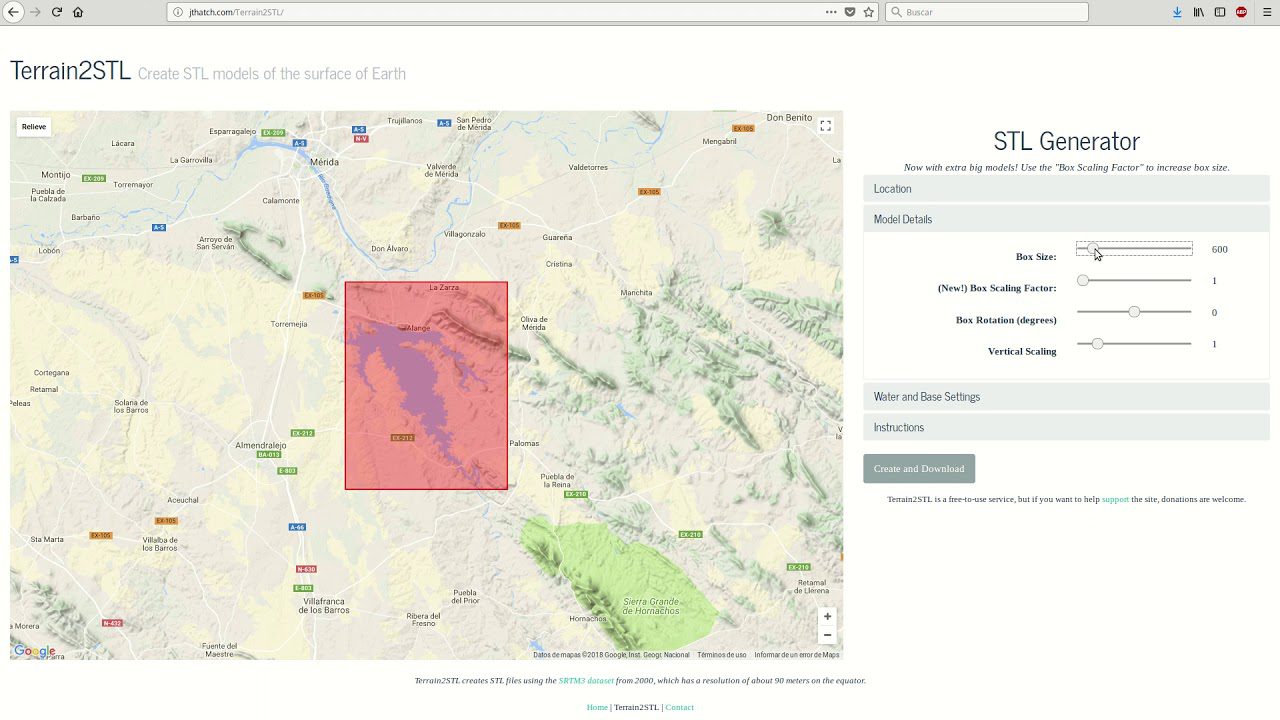Toggle the Relieve terrain map button
This screenshot has width=1280, height=720.
[34, 127]
